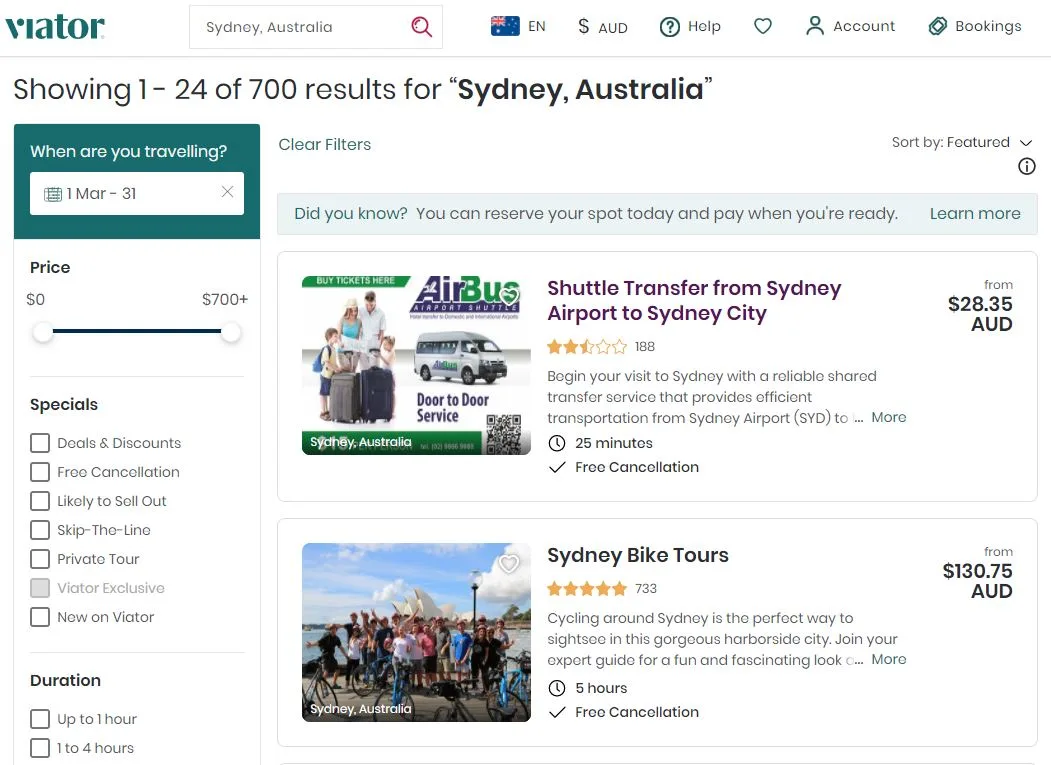Open the Help question mark icon
This screenshot has height=765, width=1051.
(669, 27)
